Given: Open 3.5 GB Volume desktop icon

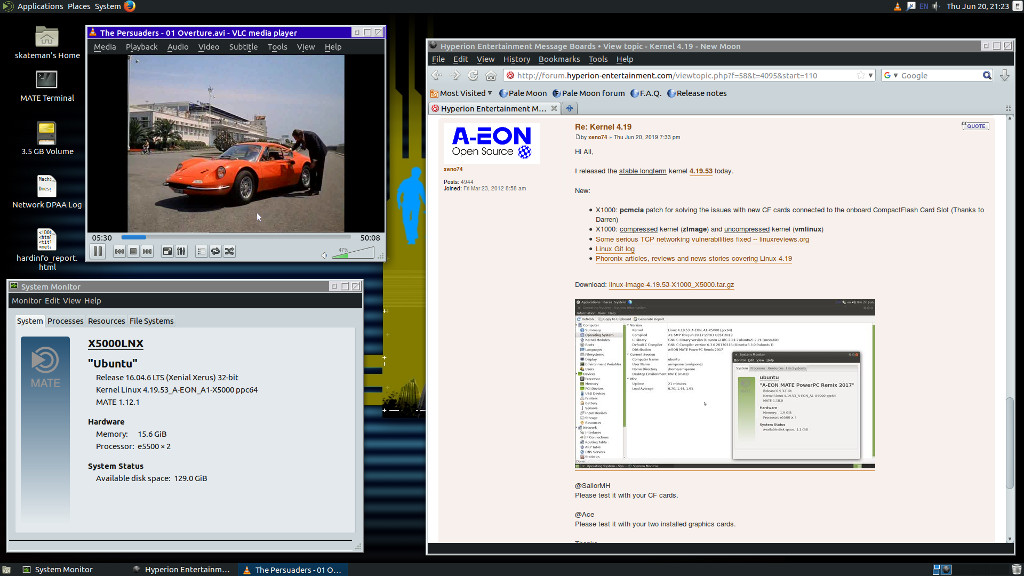Looking at the screenshot, I should 47,138.
